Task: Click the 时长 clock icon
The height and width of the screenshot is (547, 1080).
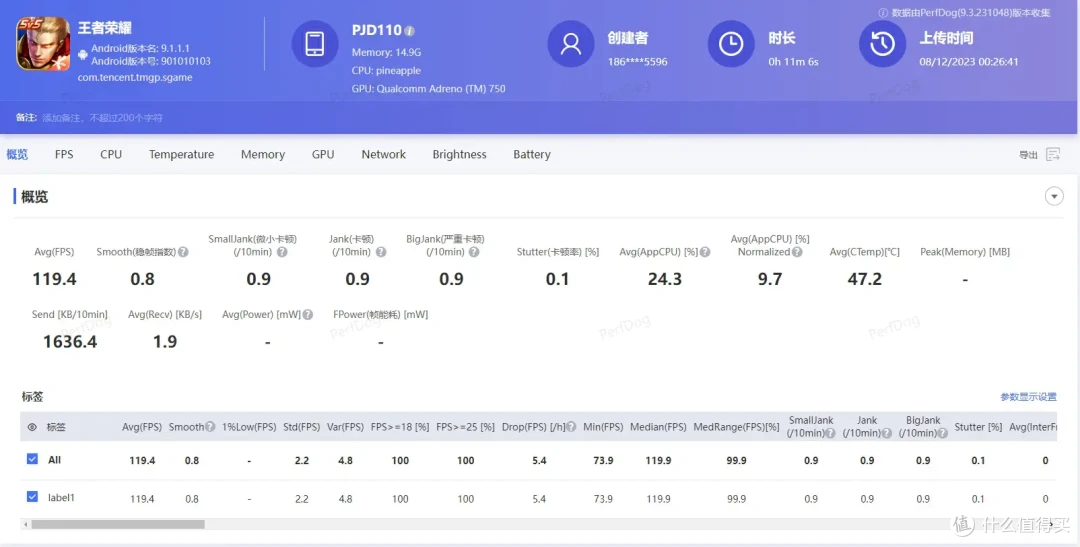Action: (x=731, y=43)
